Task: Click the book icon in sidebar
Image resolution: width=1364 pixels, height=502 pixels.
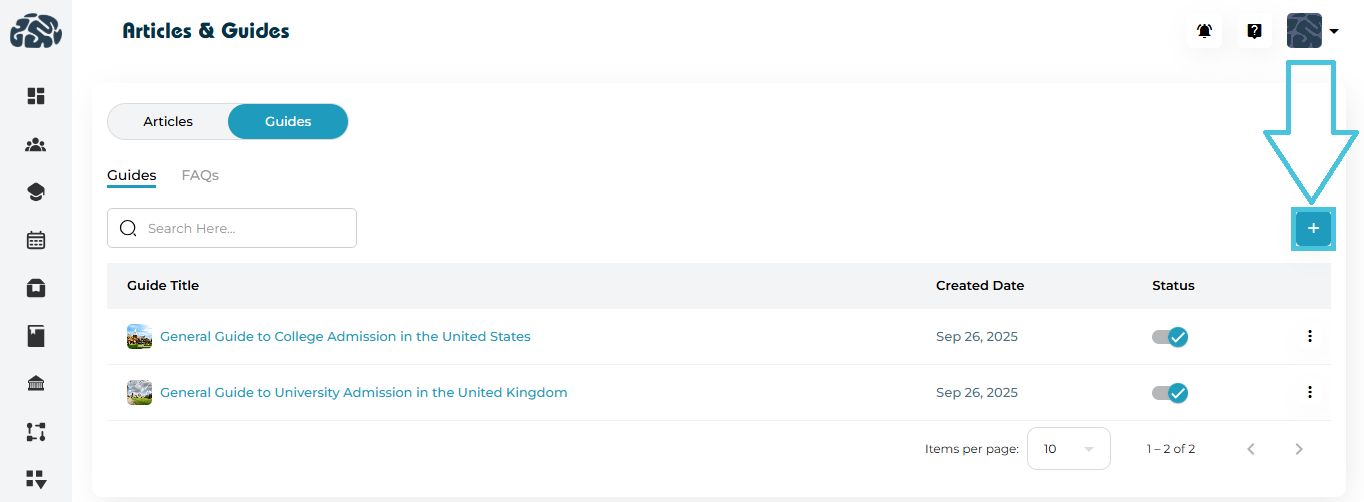Action: click(36, 336)
